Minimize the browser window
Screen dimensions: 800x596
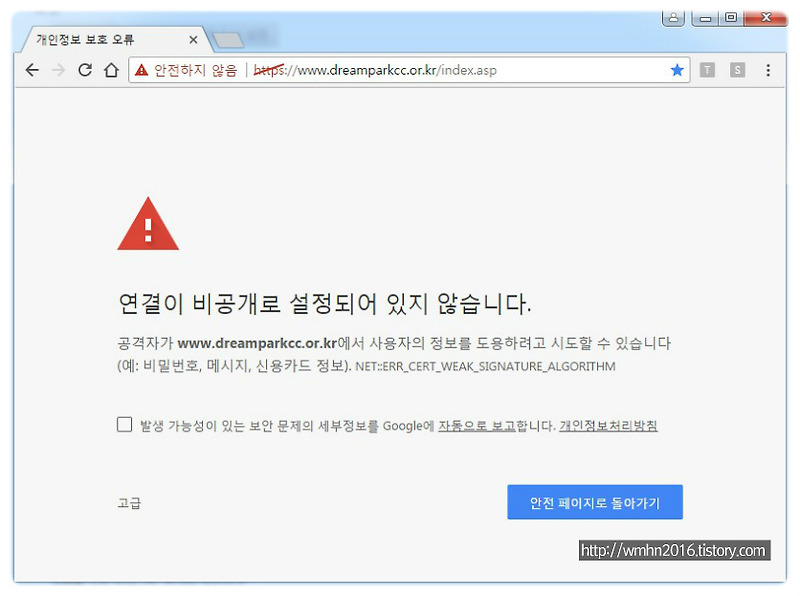pyautogui.click(x=705, y=18)
